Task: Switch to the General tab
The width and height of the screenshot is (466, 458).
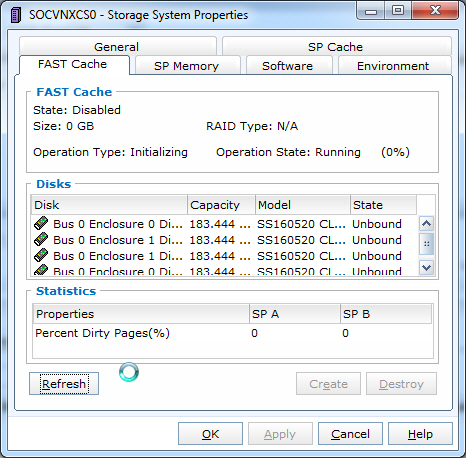Action: tap(118, 46)
